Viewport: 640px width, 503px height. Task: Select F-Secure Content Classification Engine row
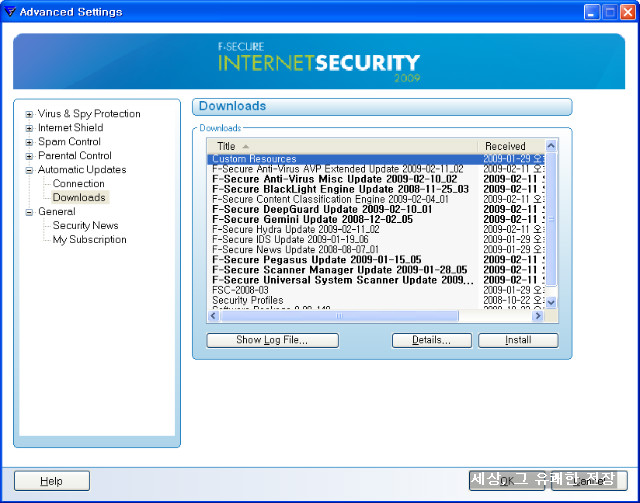coord(376,199)
